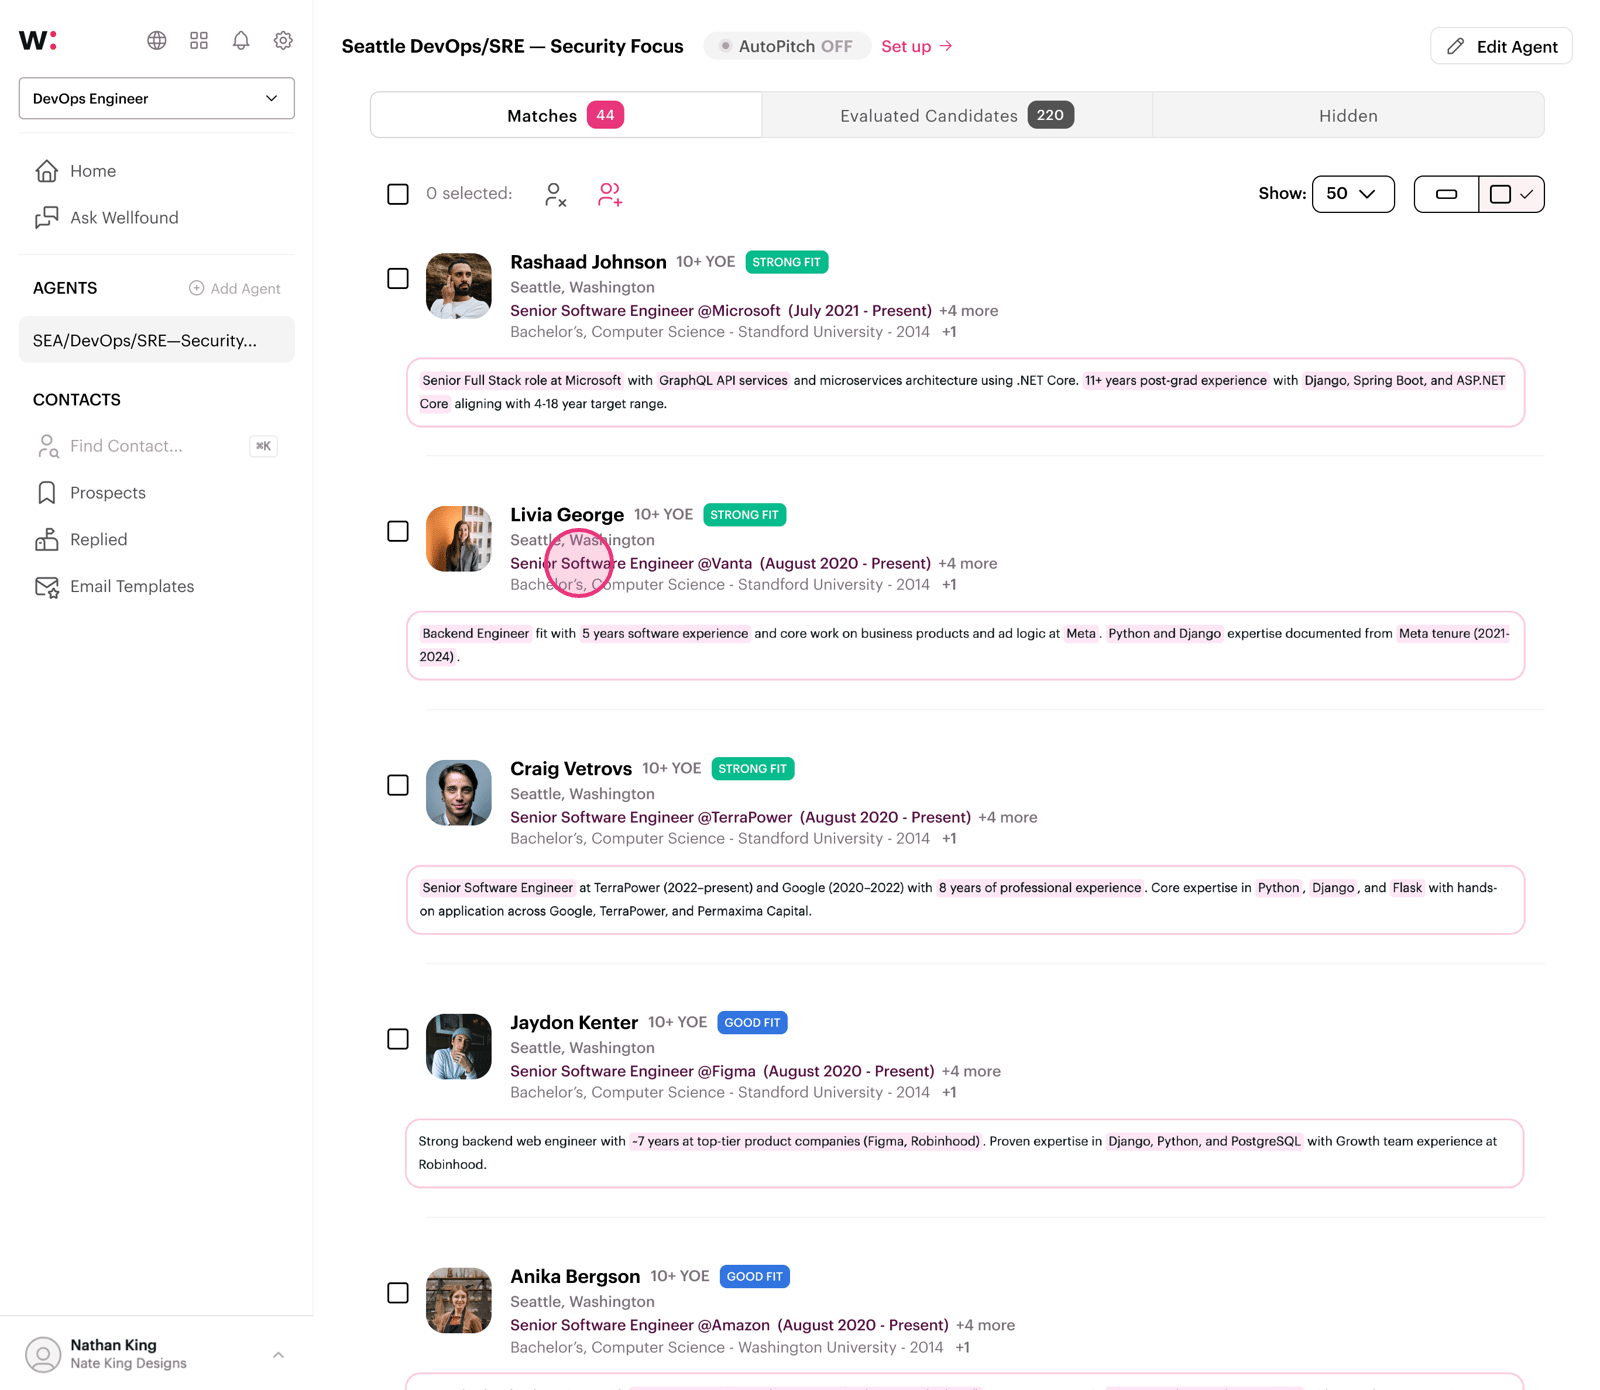Check the box for Anika Bergson
1600x1390 pixels.
pyautogui.click(x=398, y=1293)
